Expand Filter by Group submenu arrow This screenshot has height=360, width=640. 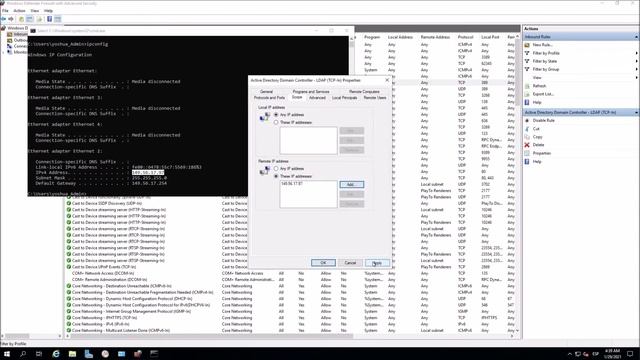point(637,69)
